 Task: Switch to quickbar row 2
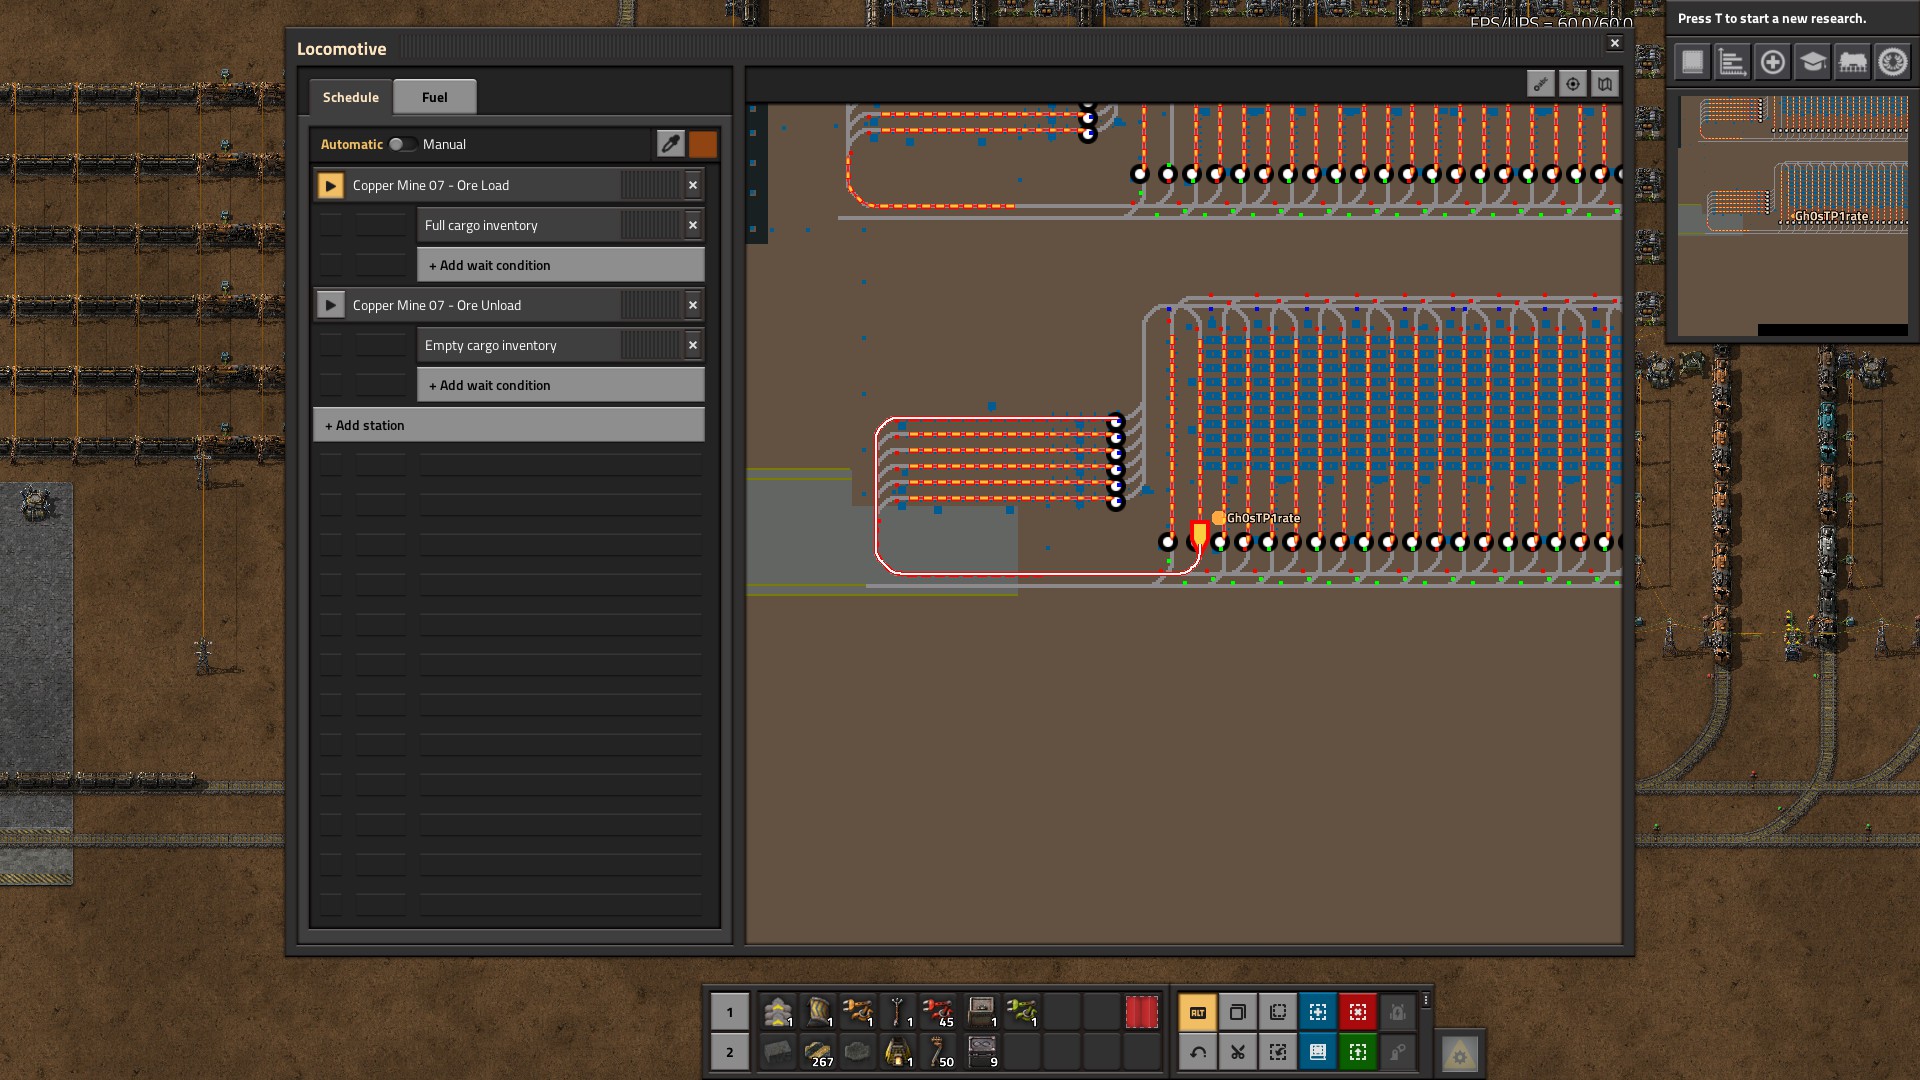730,1052
